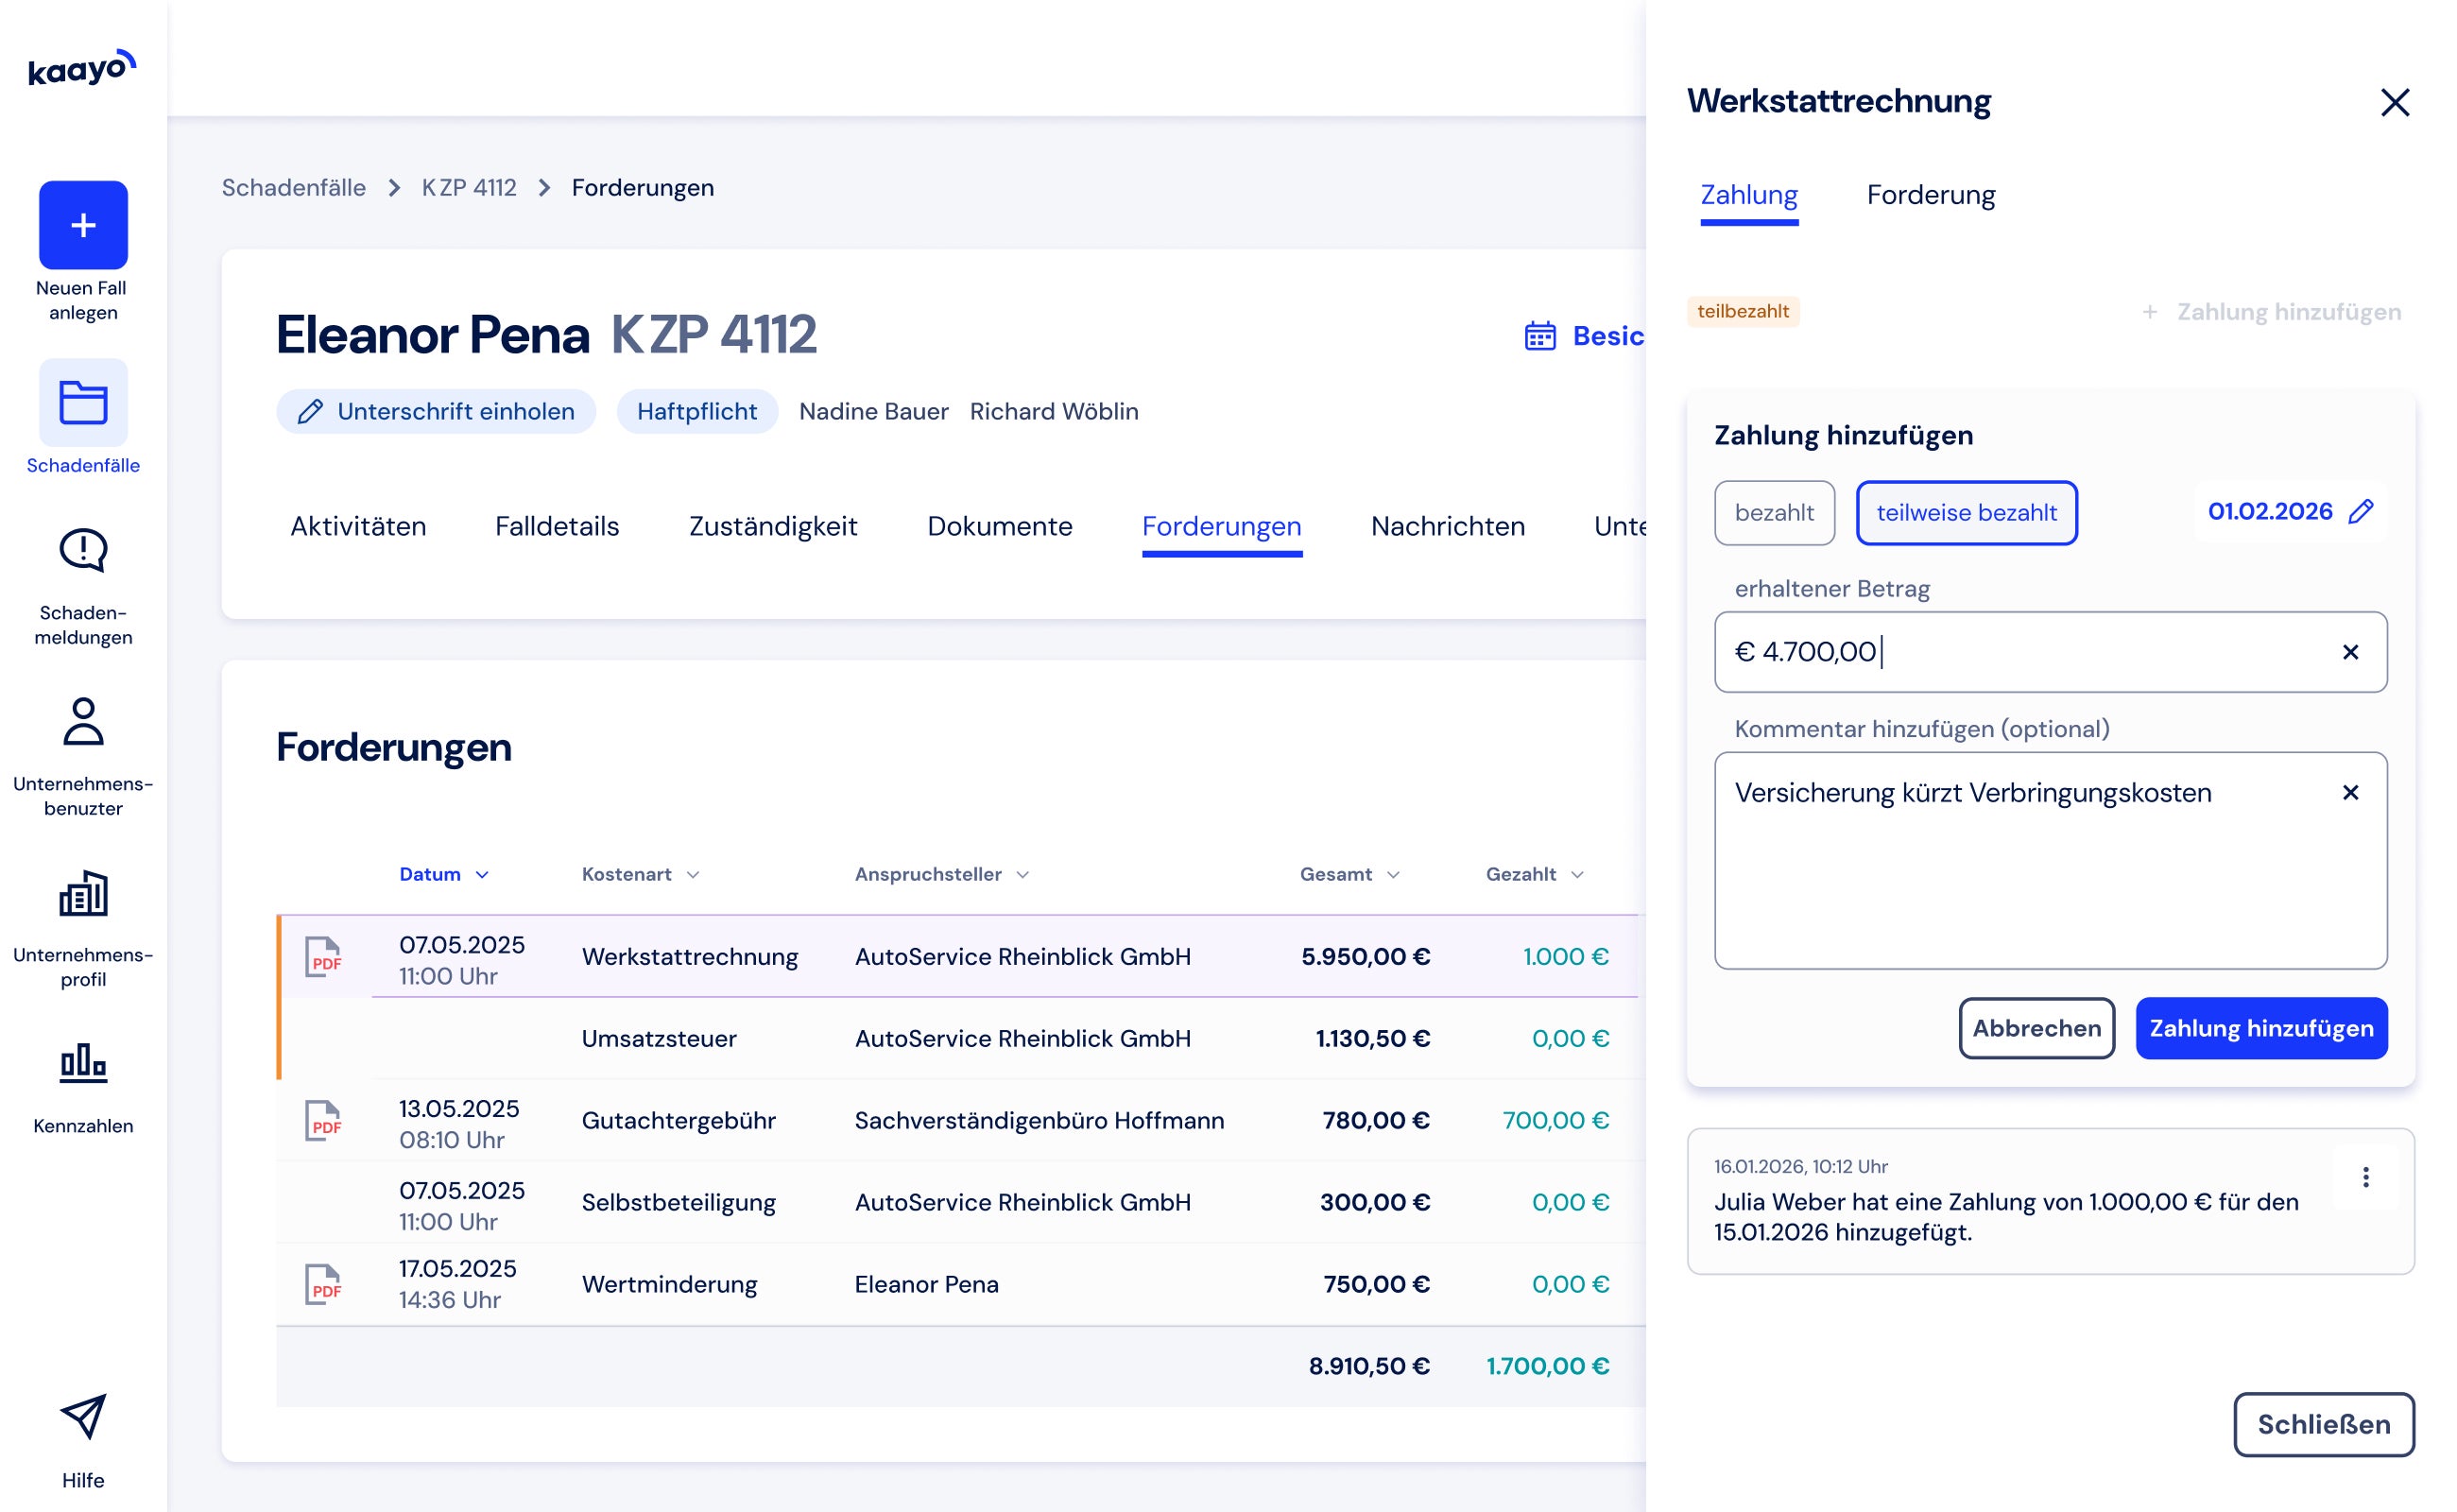Expand the Anspruchsteller column dropdown

pos(1023,875)
